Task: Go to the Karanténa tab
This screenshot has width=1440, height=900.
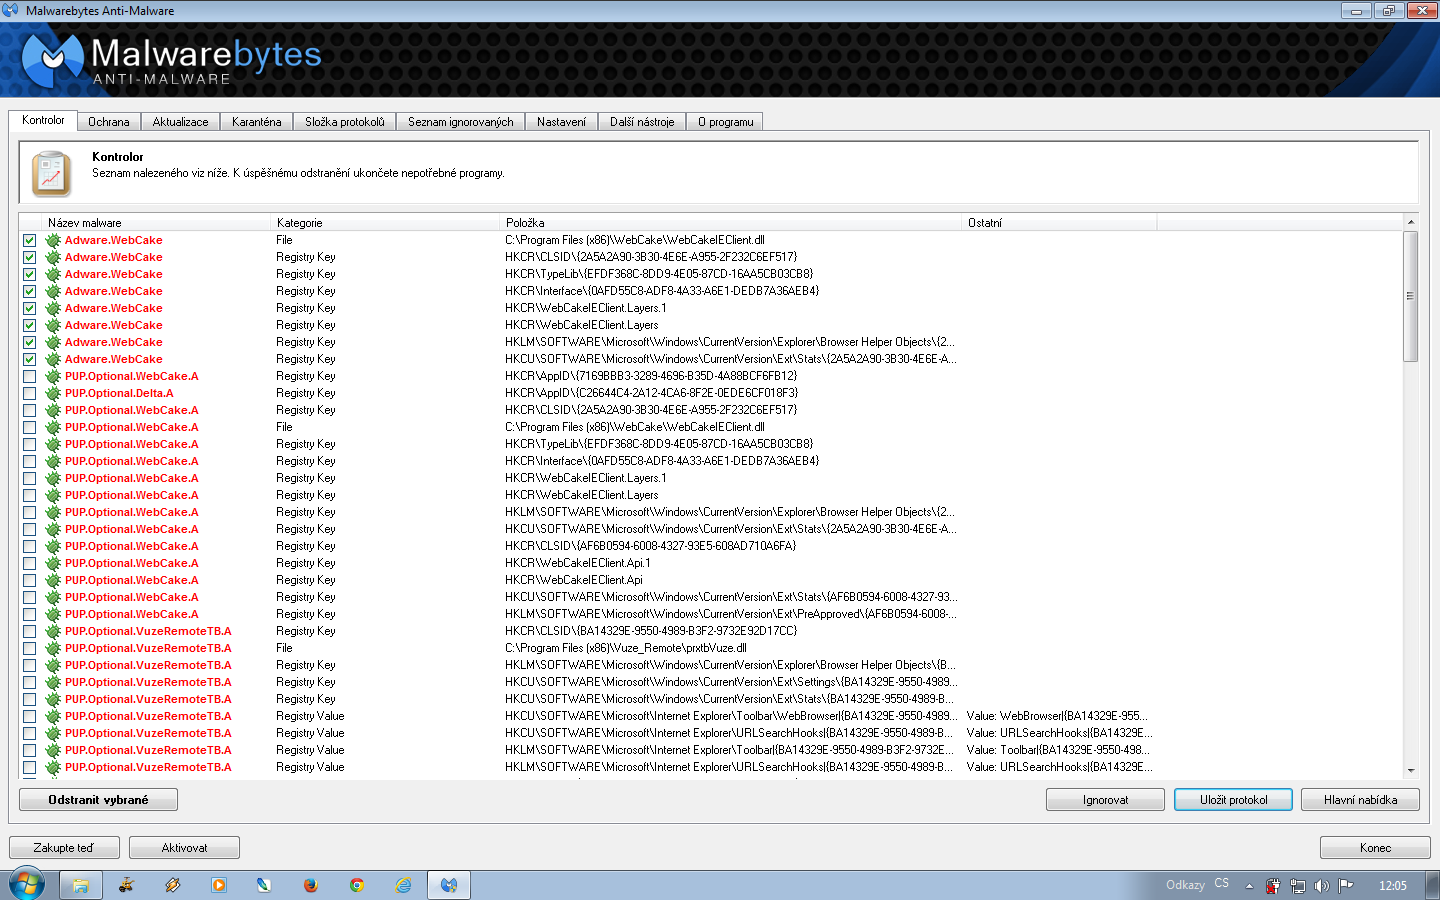Action: [x=257, y=122]
